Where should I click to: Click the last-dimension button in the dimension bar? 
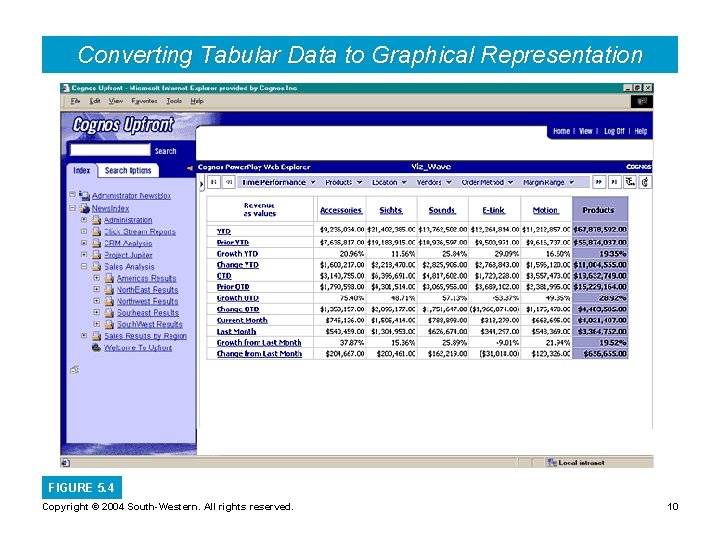point(614,182)
